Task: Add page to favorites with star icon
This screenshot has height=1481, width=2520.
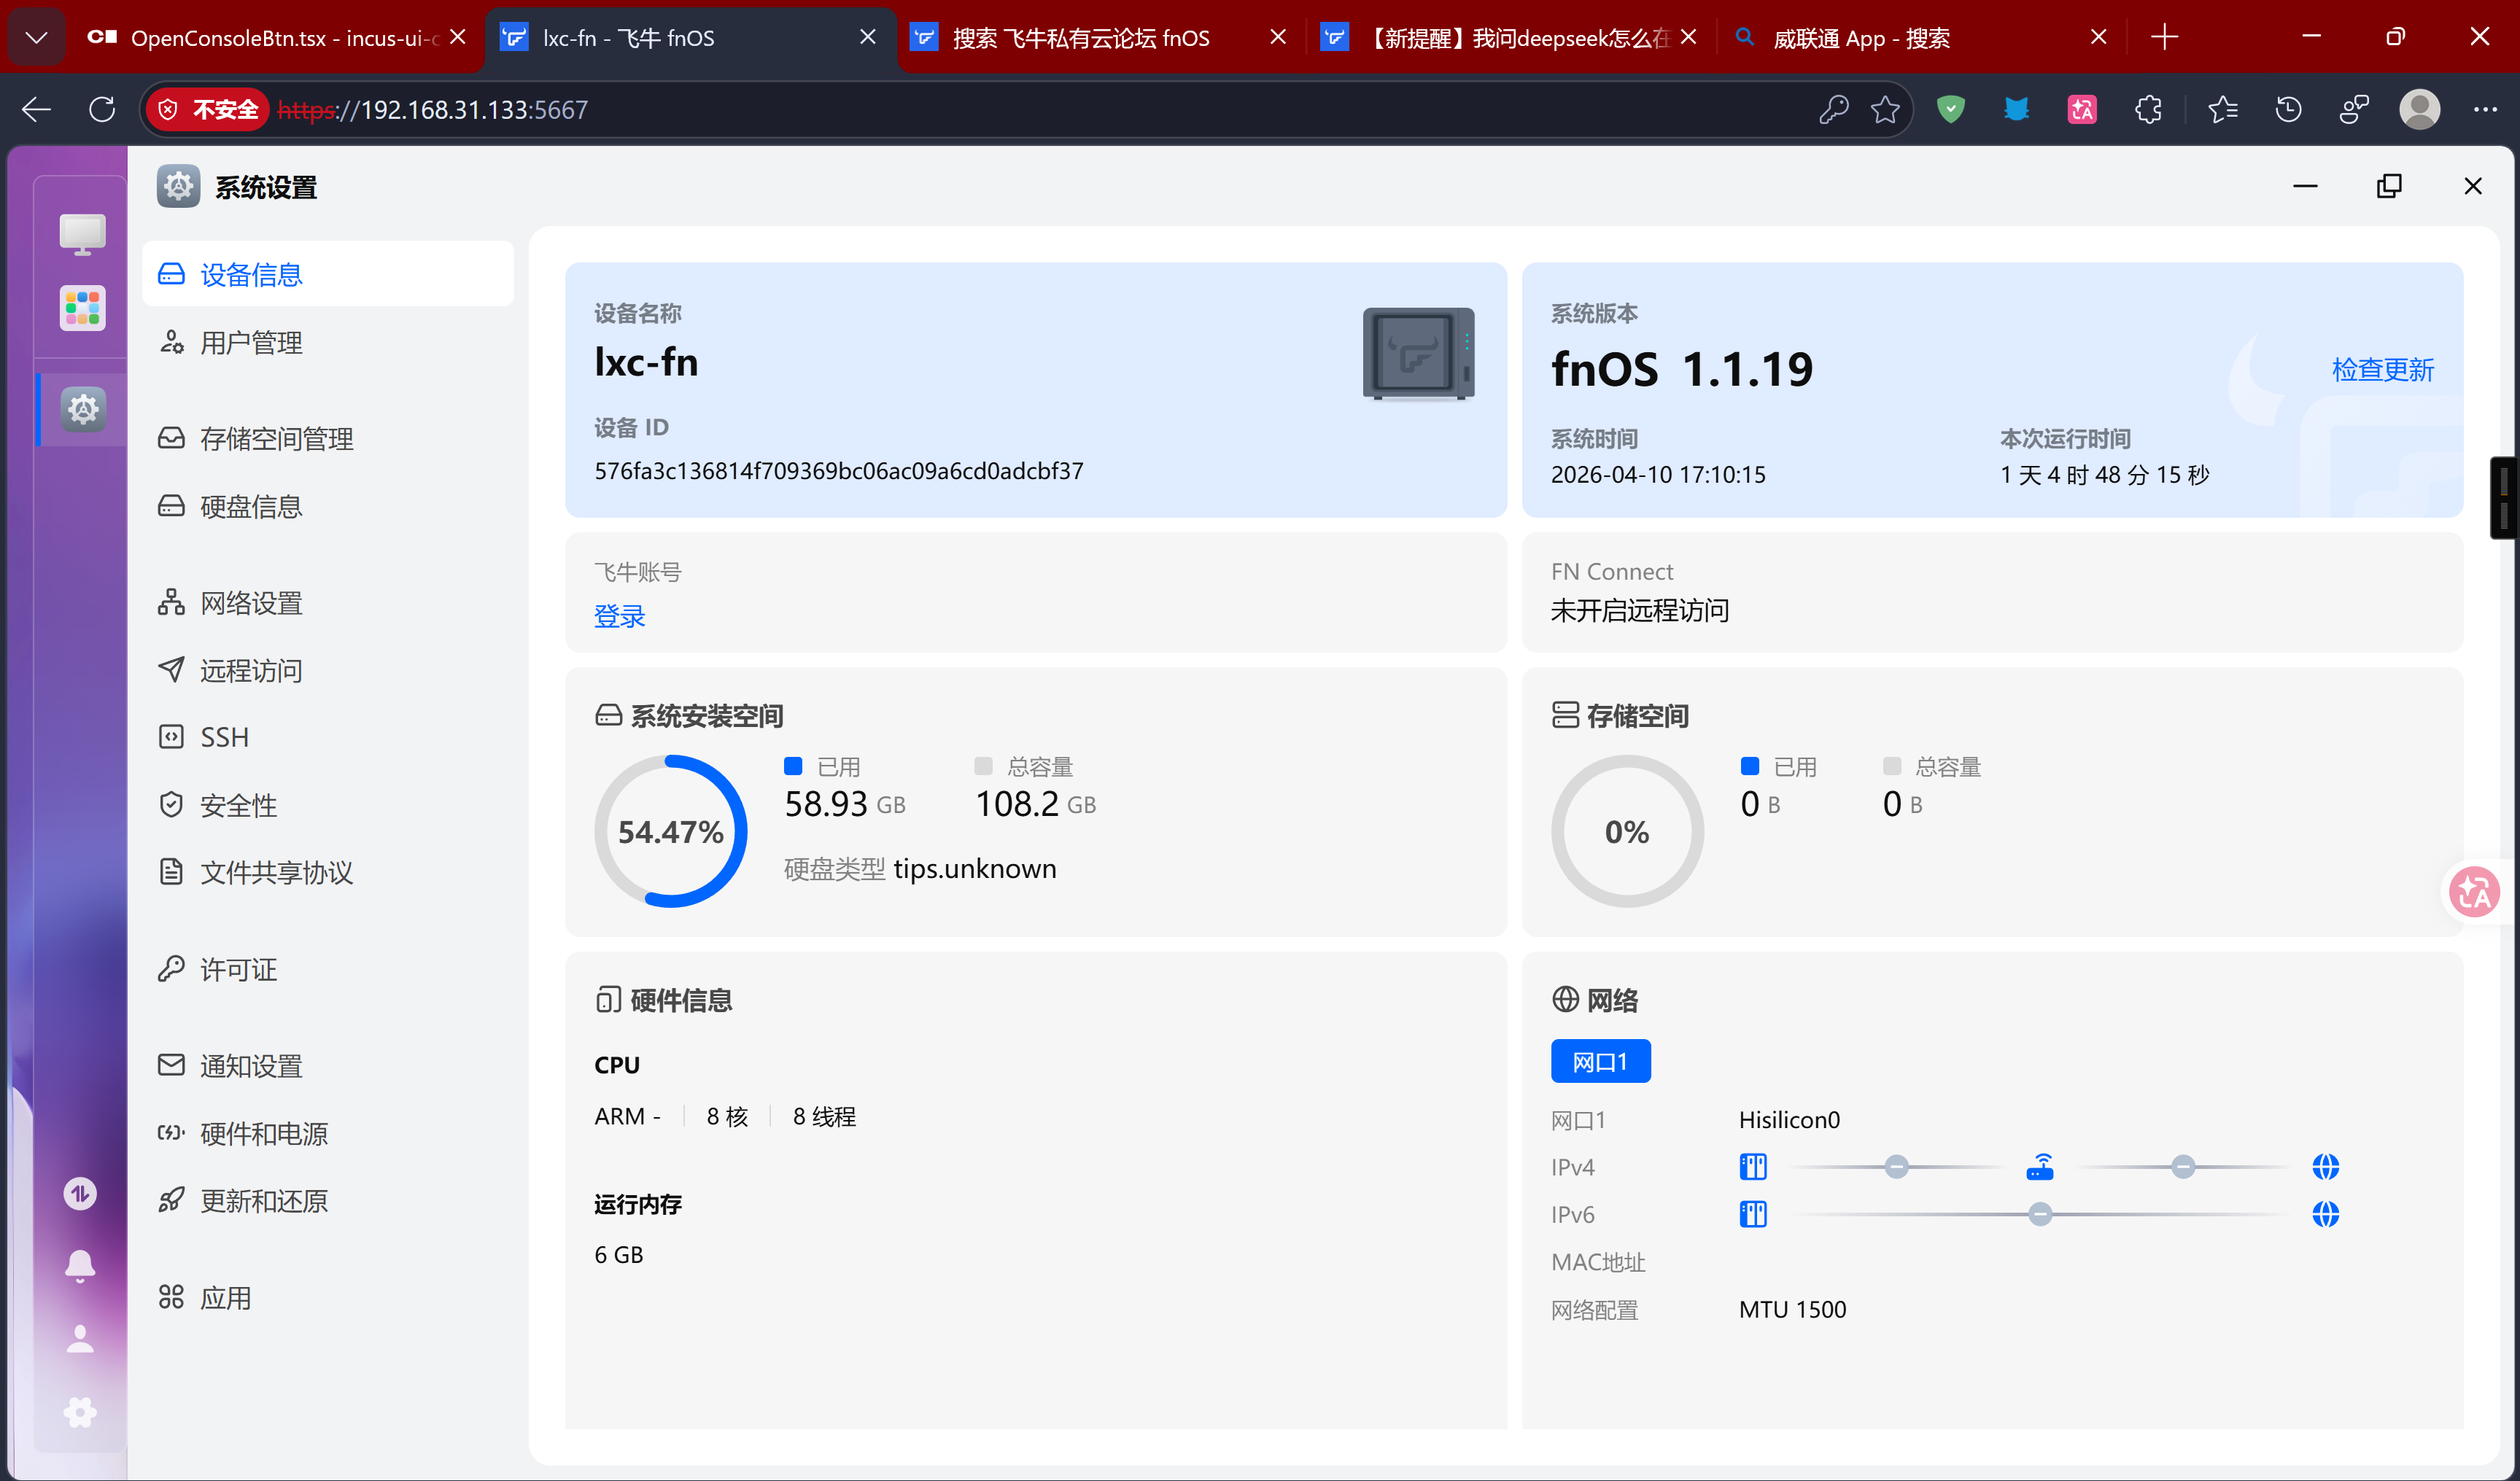Action: click(1885, 109)
